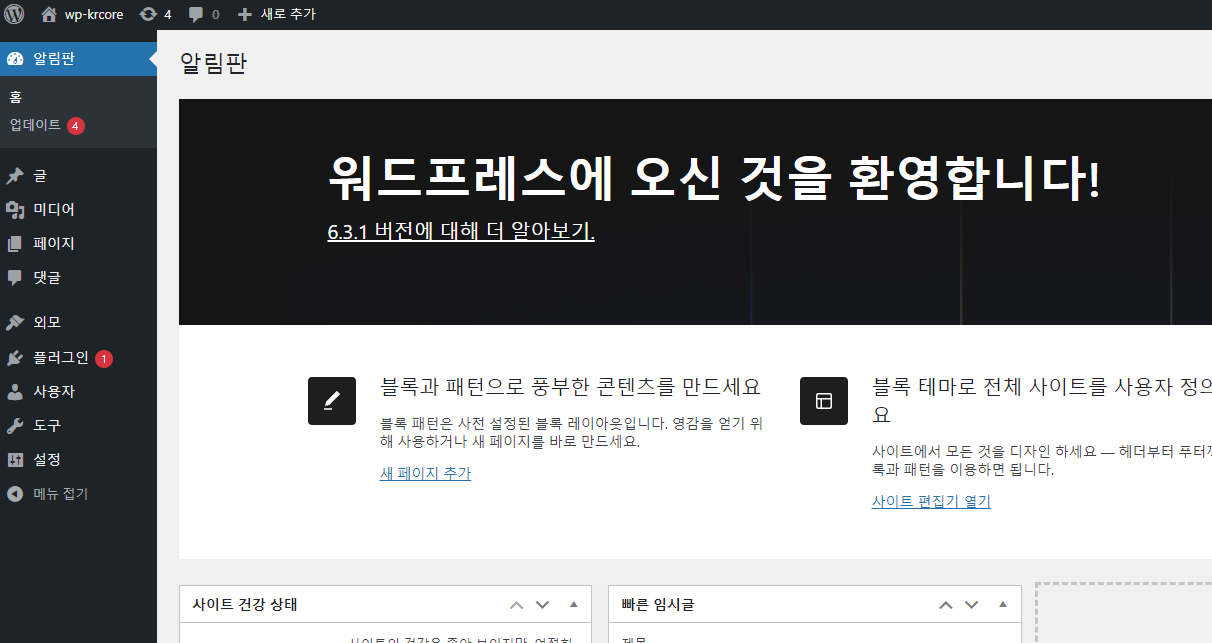Move 사이트 건강 상태 box down
Screen dimensions: 1212x643
coord(543,605)
